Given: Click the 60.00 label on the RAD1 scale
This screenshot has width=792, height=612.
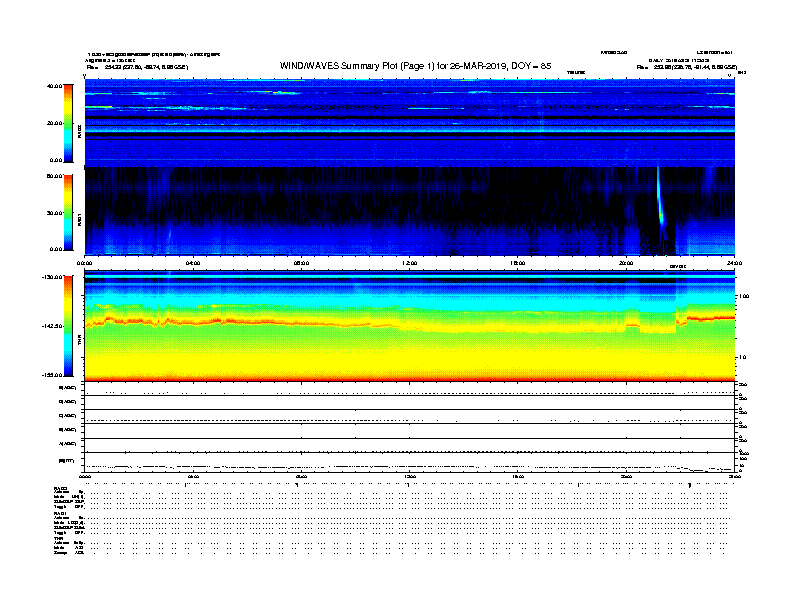Looking at the screenshot, I should pos(54,176).
